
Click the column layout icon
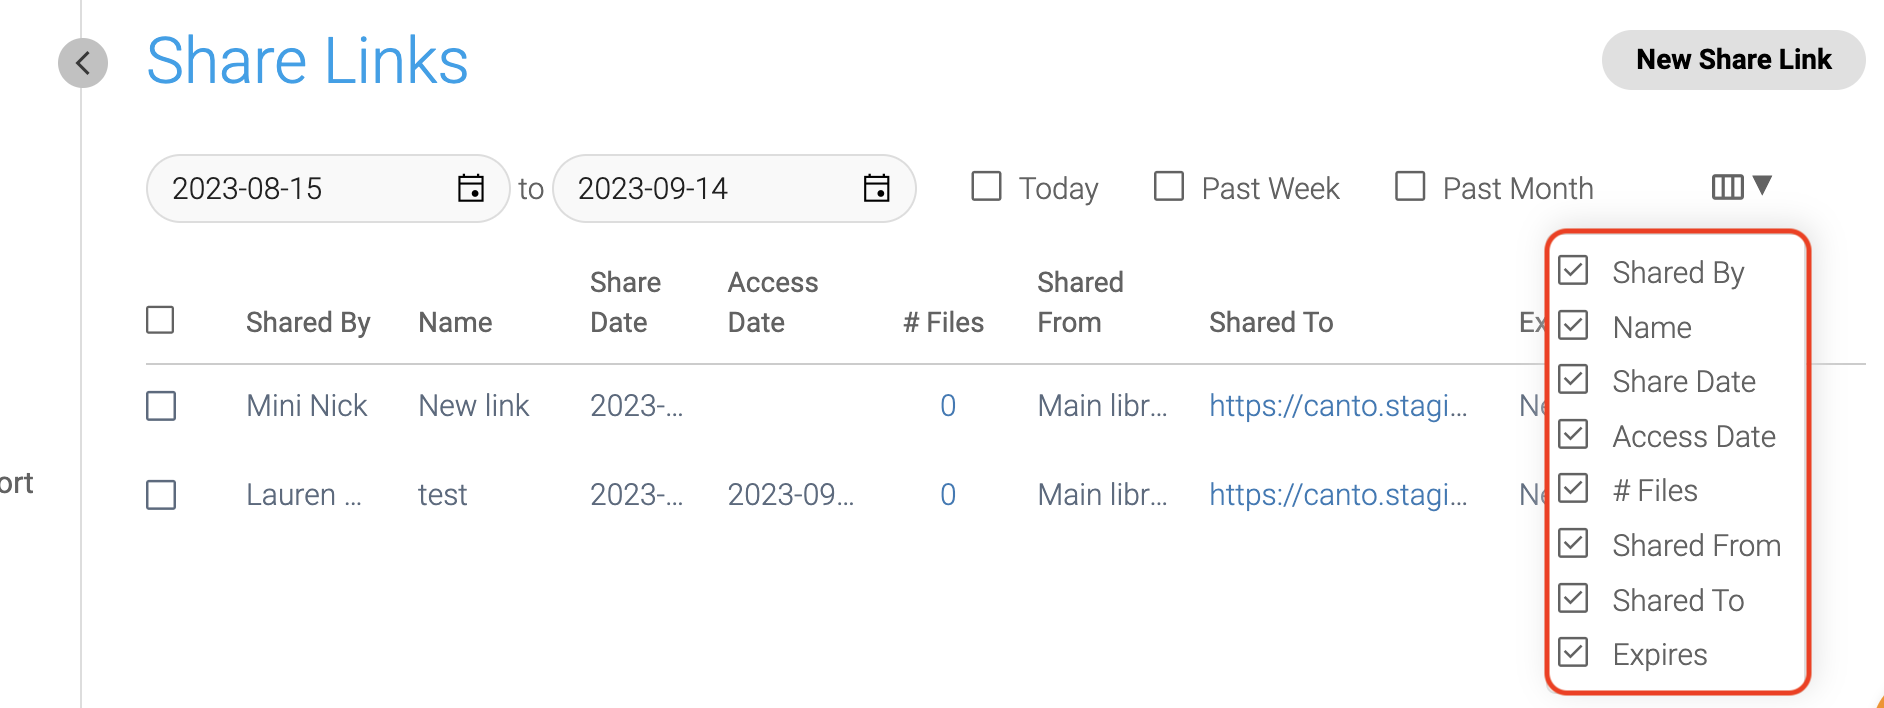tap(1727, 186)
